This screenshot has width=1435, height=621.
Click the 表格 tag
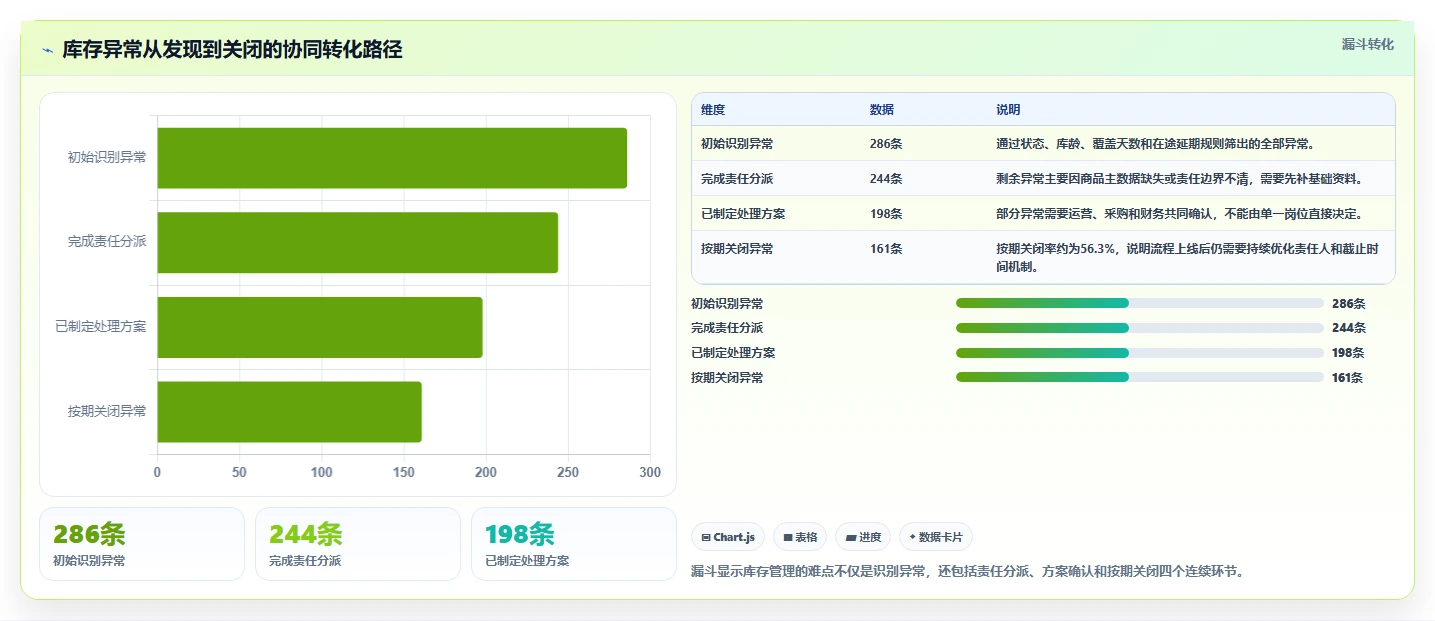(800, 537)
